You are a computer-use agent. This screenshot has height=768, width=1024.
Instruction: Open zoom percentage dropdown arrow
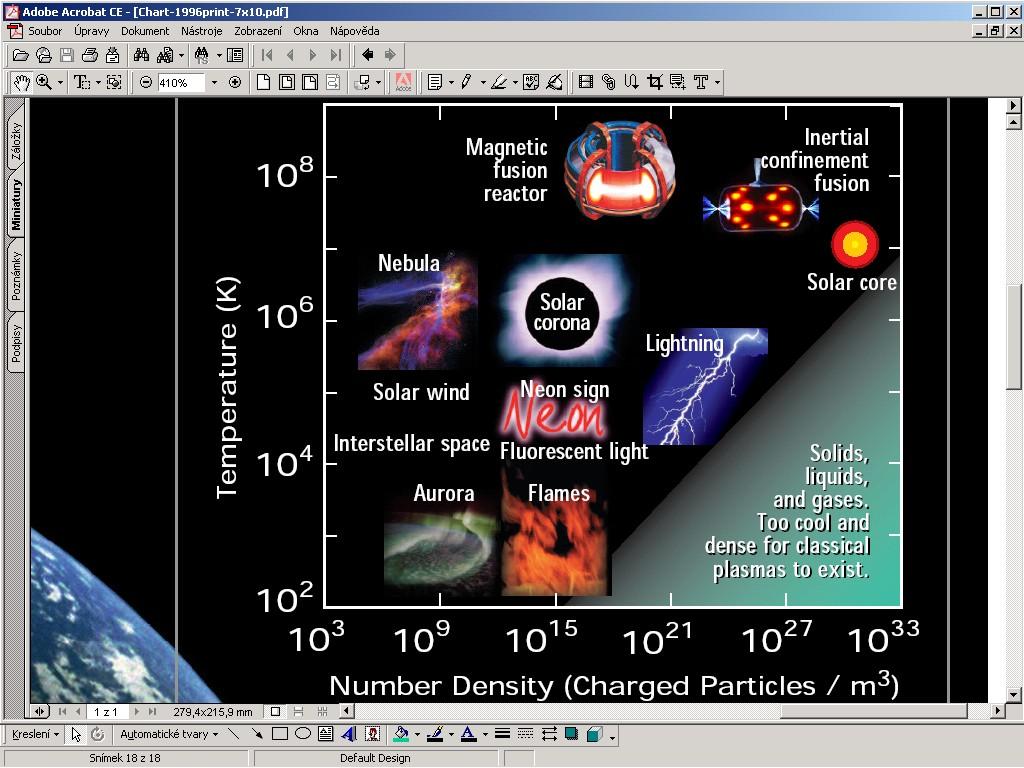click(214, 83)
